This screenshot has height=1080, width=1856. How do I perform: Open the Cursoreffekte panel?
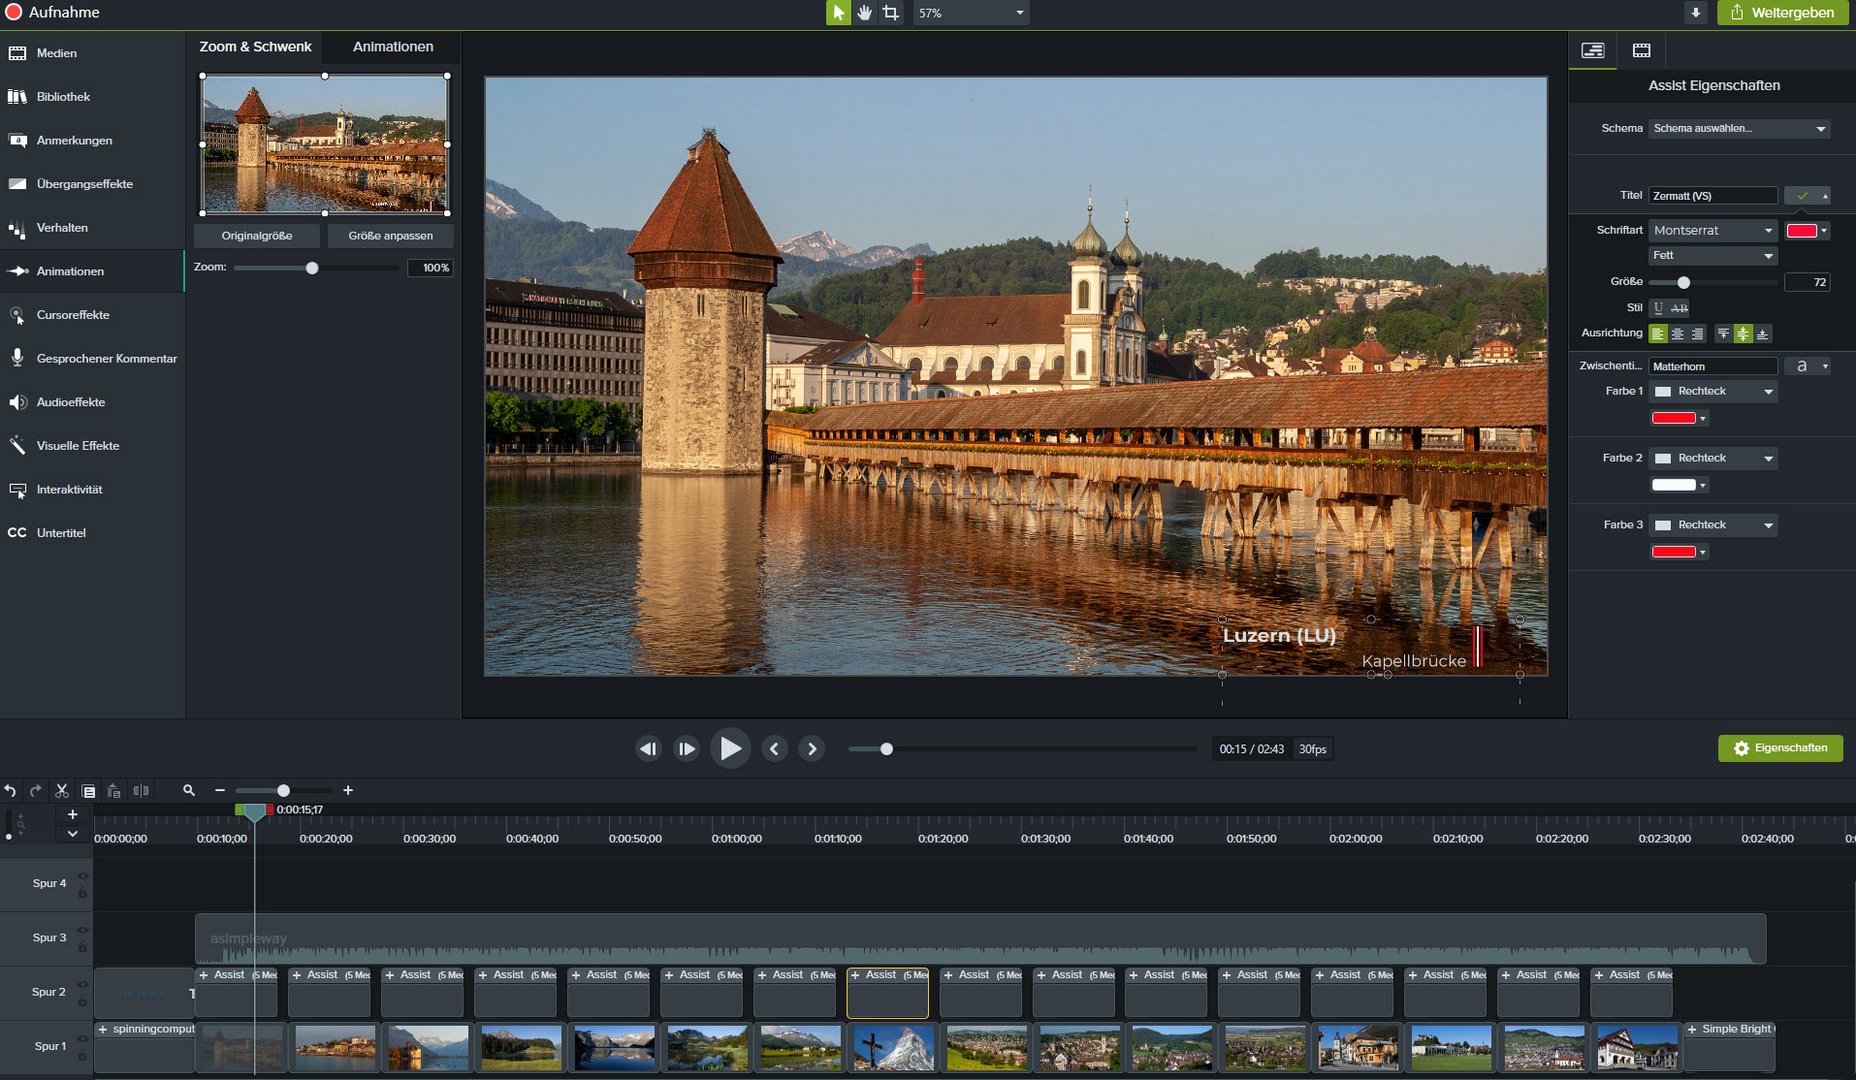point(92,315)
